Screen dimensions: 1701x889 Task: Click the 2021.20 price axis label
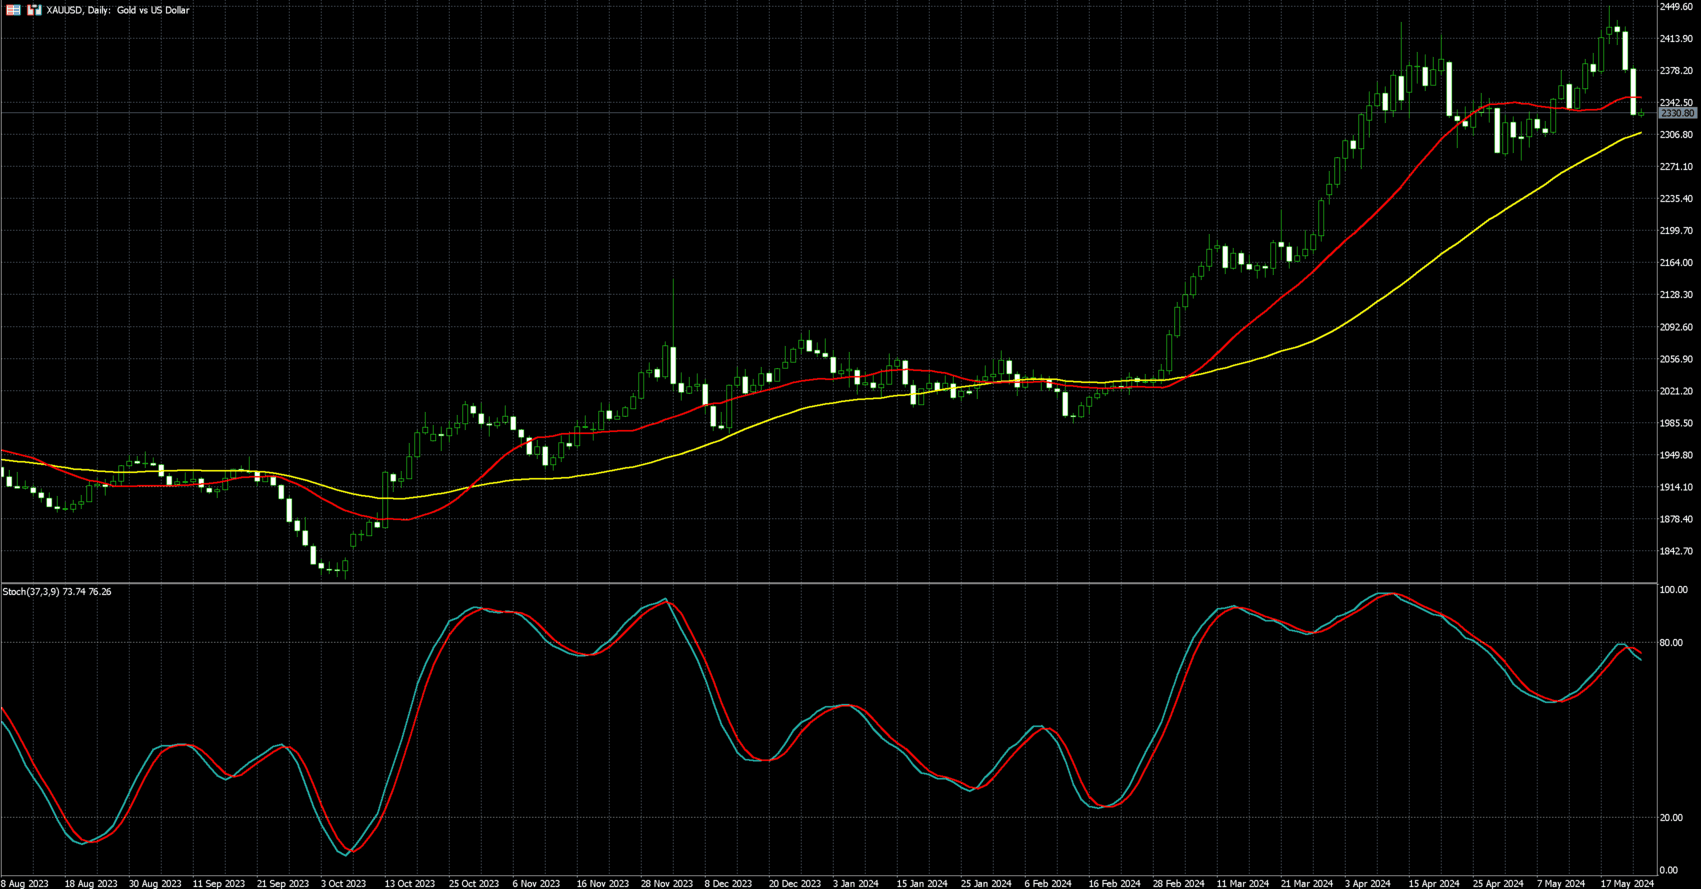1676,391
